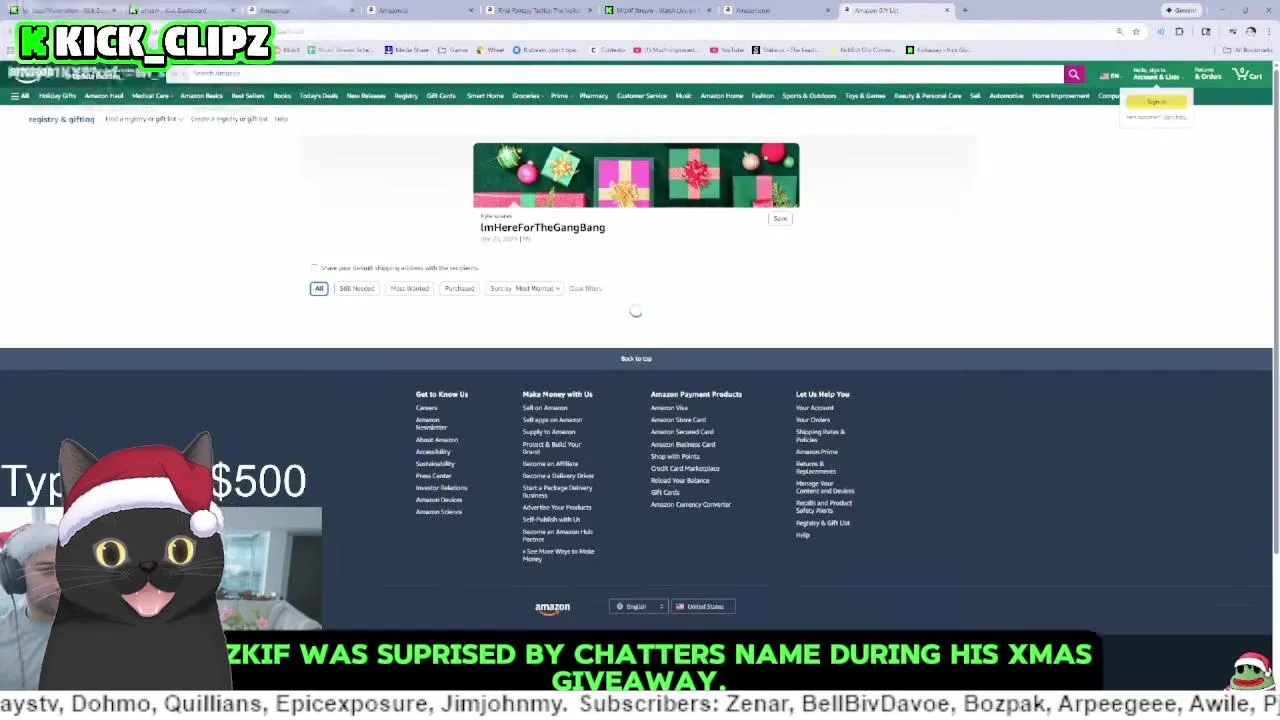
Task: Click the zoom magnifier in the address bar
Action: click(1119, 32)
